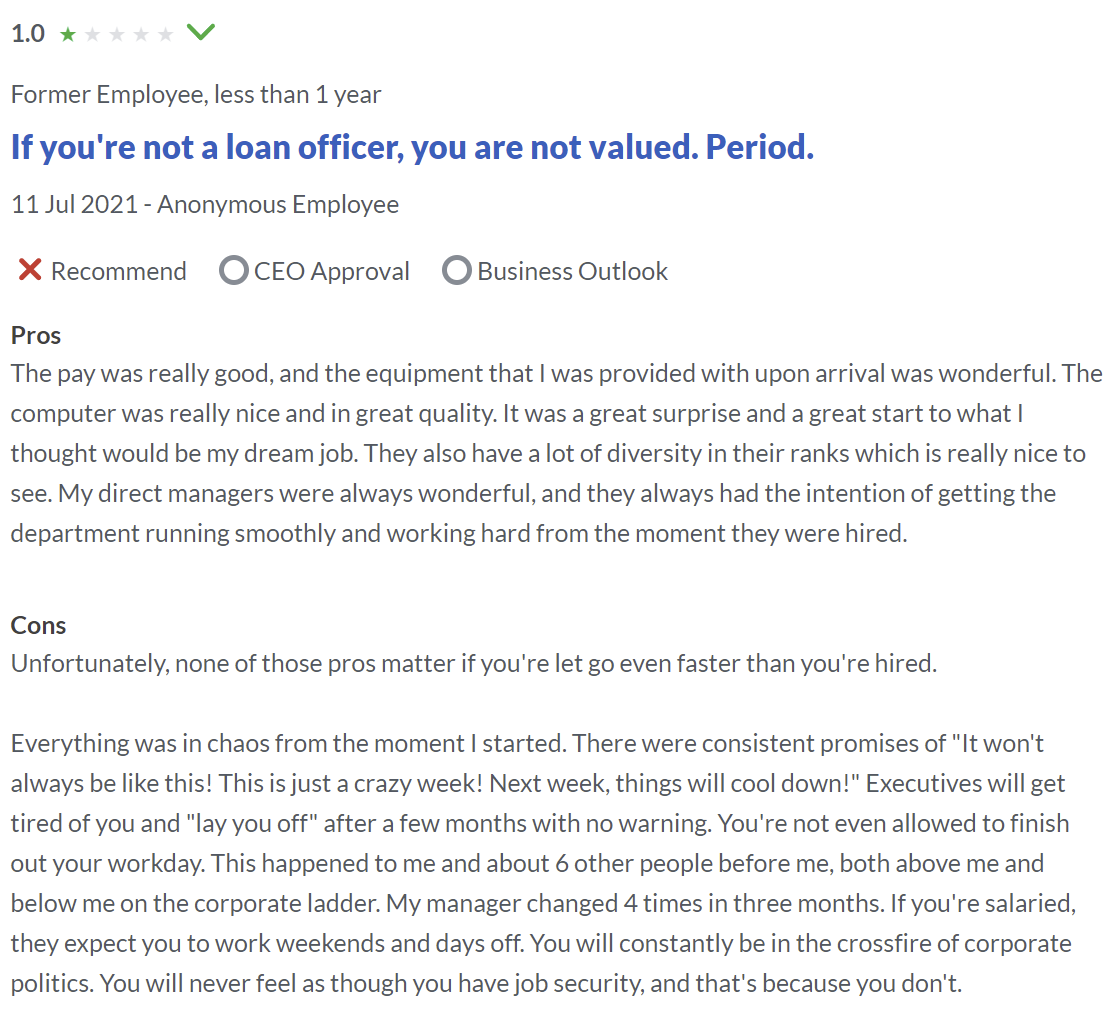Click the Pros heading
Screen dimensions: 1114x1026
coord(36,335)
